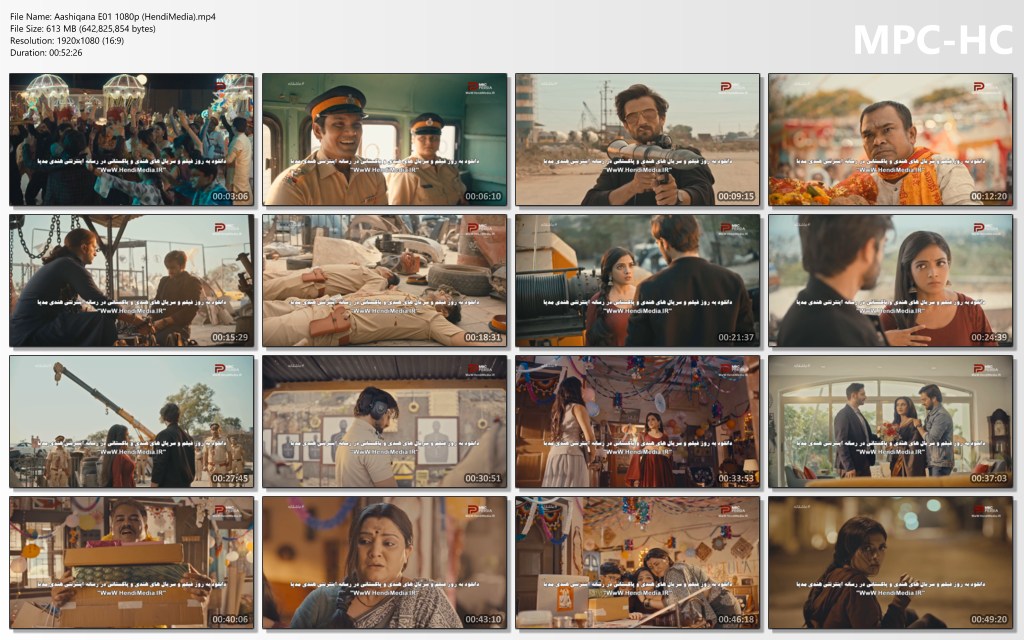The image size is (1024, 640).
Task: Click the thumbnail timestamped 00:46:18
Action: click(638, 563)
